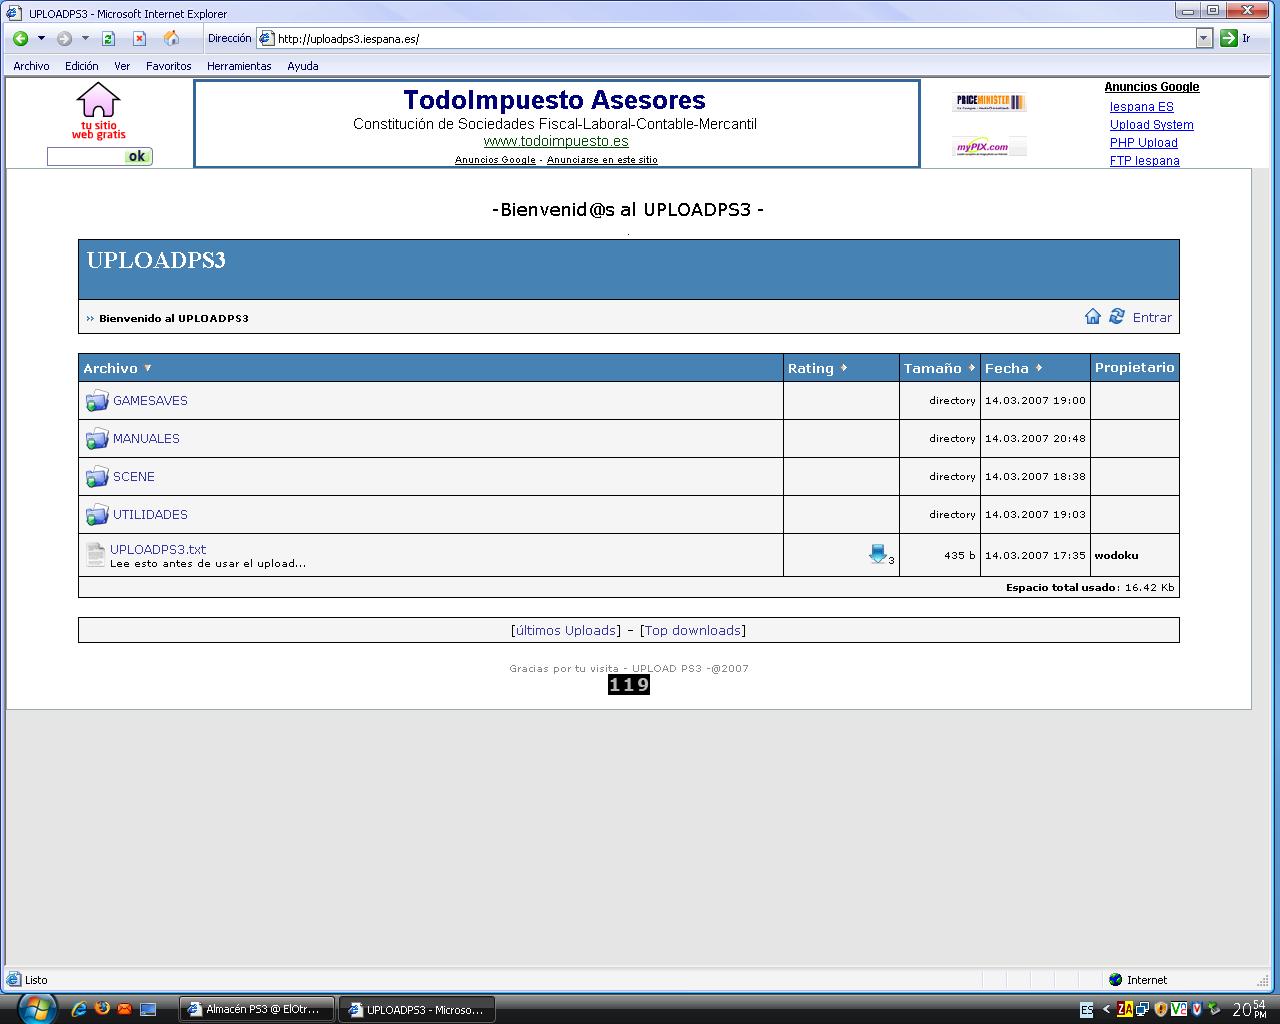Open the Forward button history dropdown arrow
Screen dimensions: 1280x1024
[85, 39]
